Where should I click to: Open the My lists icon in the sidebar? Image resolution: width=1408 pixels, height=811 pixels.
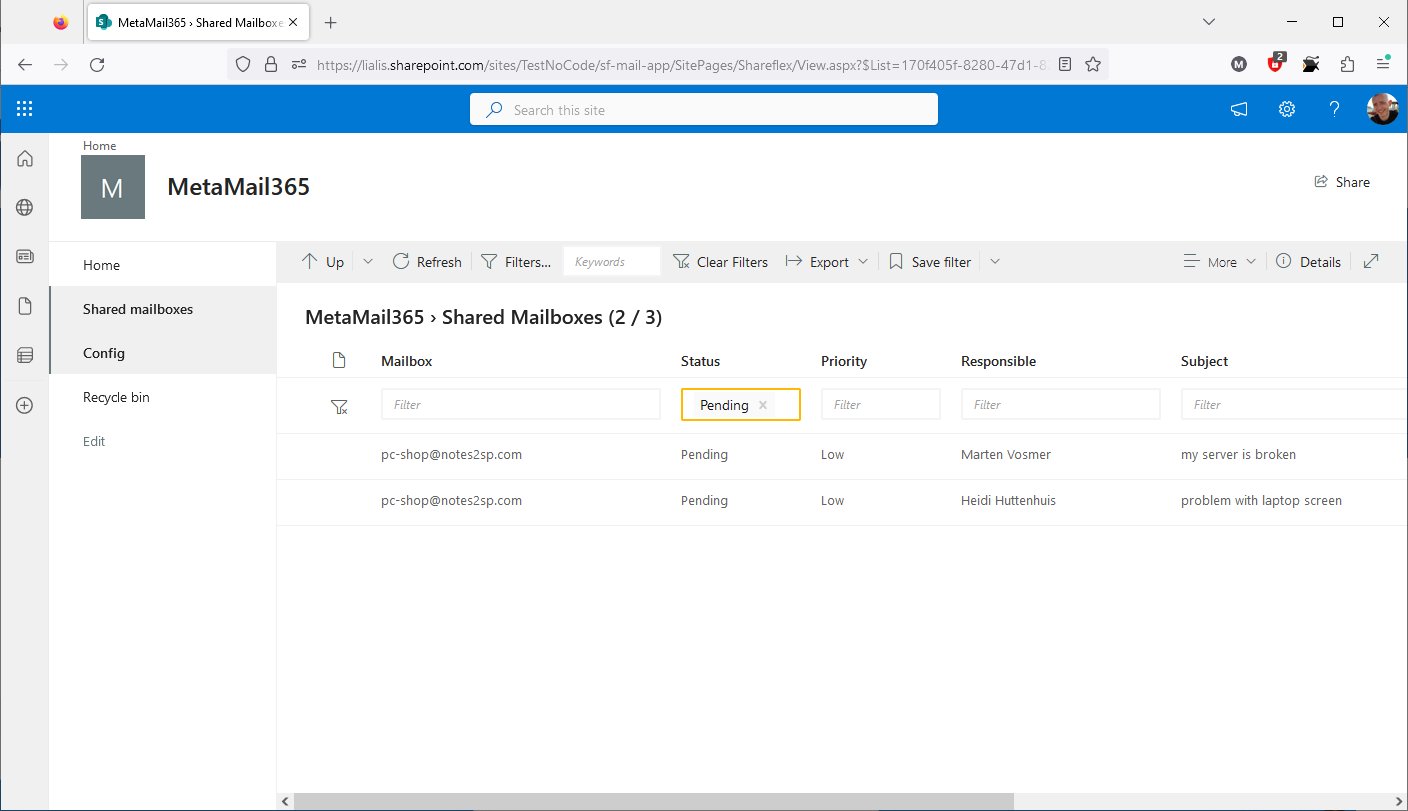click(25, 355)
